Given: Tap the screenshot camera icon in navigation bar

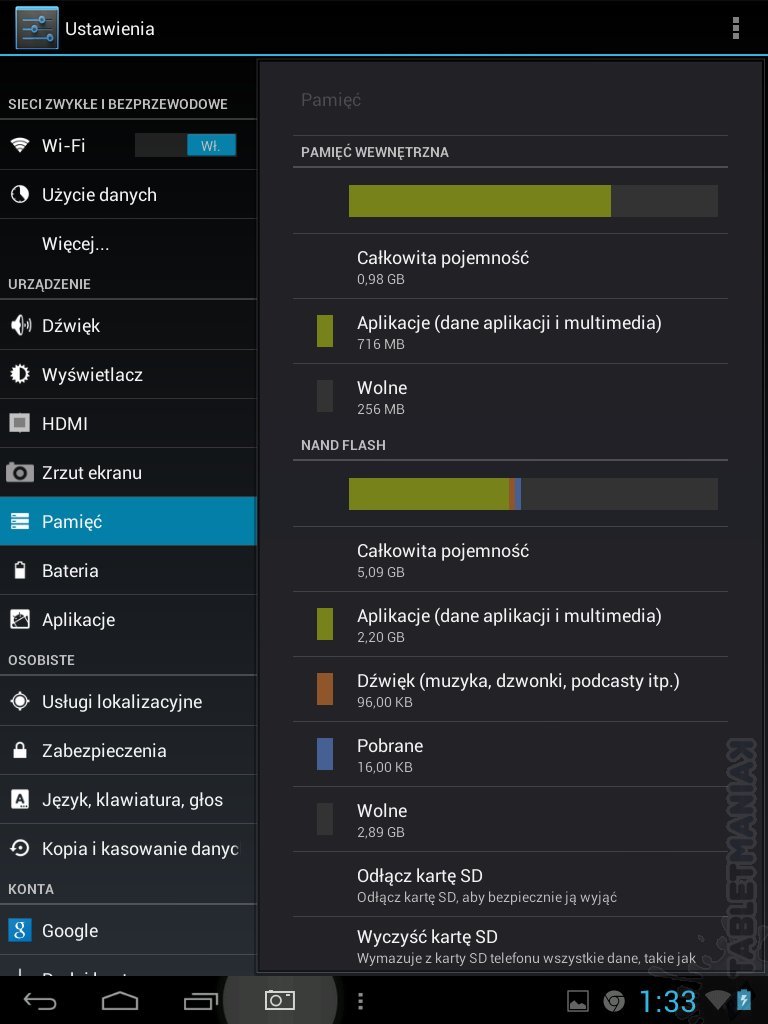Looking at the screenshot, I should click(x=280, y=1000).
